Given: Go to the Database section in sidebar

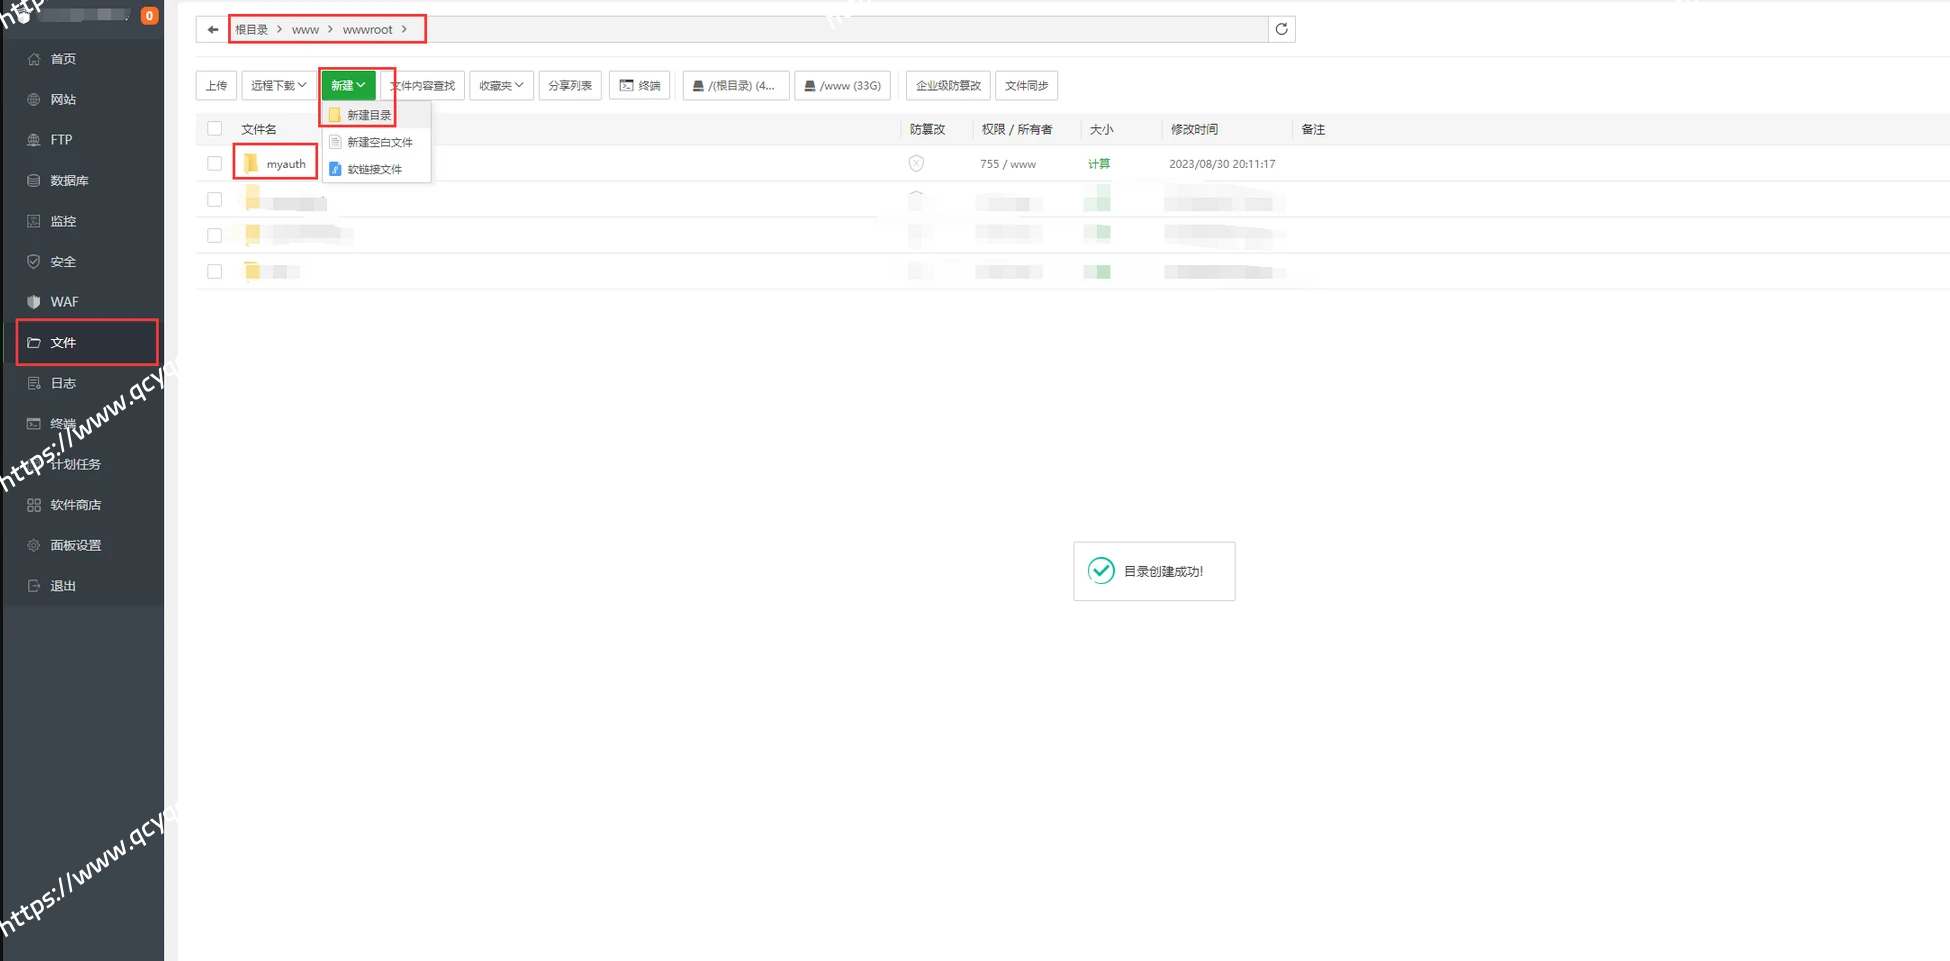Looking at the screenshot, I should 69,181.
